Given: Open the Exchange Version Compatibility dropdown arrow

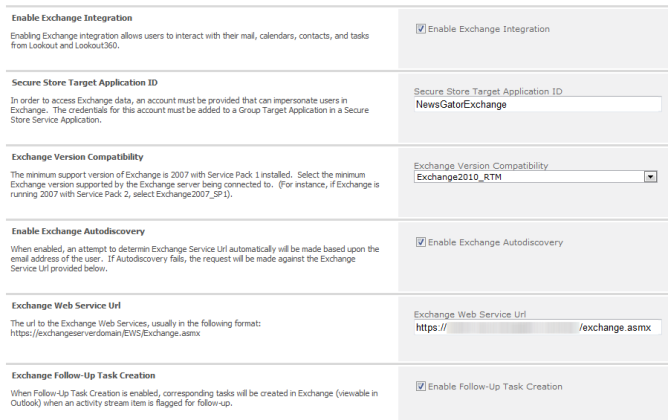Looking at the screenshot, I should (650, 177).
